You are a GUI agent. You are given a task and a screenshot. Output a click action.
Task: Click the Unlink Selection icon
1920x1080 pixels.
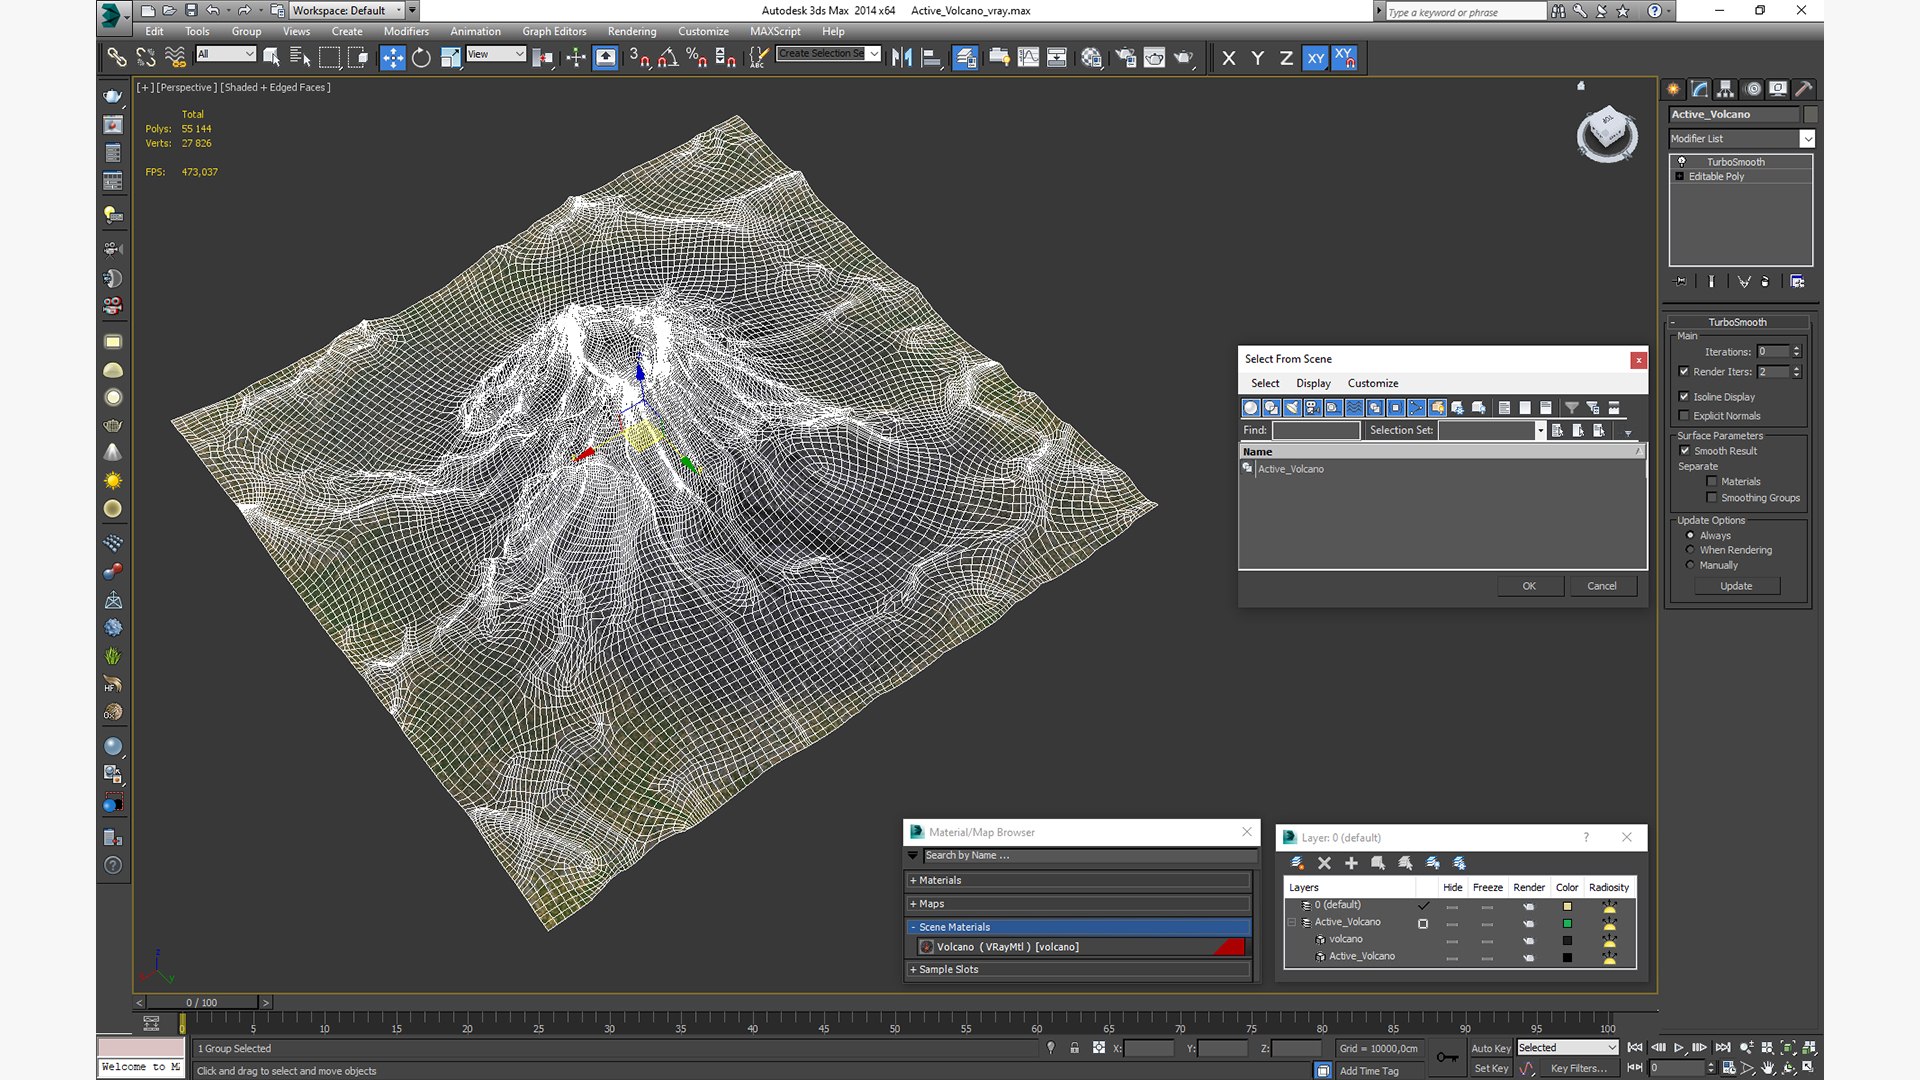pyautogui.click(x=146, y=58)
